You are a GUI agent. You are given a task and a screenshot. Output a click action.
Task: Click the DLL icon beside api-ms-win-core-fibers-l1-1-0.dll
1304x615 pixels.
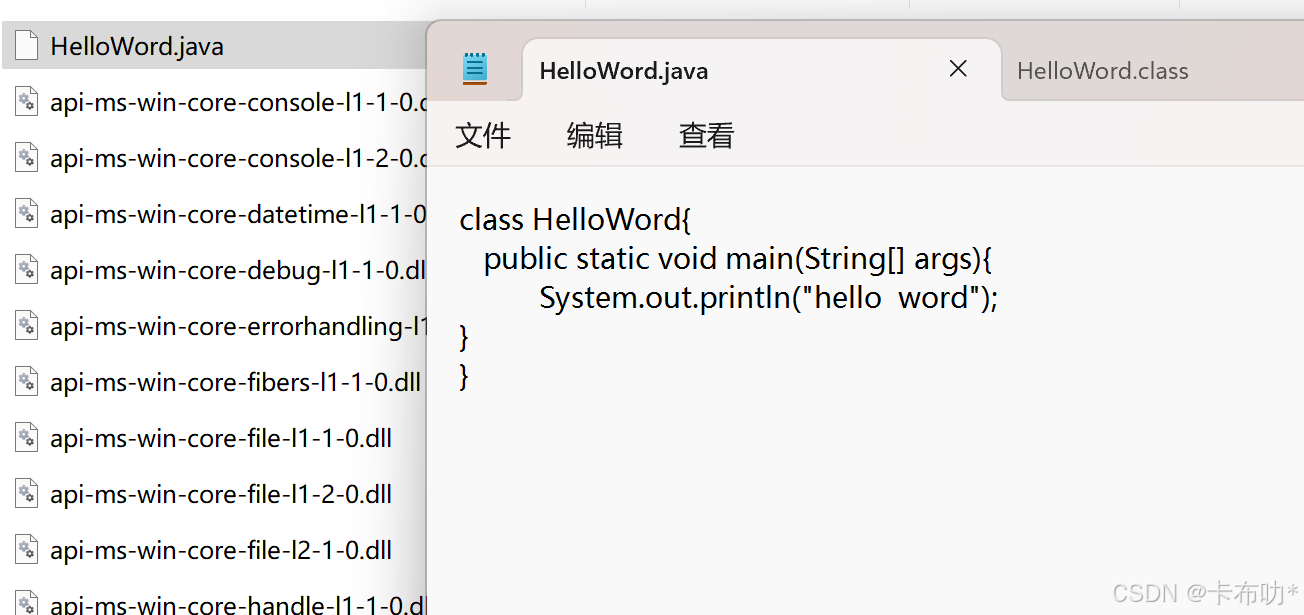[26, 381]
